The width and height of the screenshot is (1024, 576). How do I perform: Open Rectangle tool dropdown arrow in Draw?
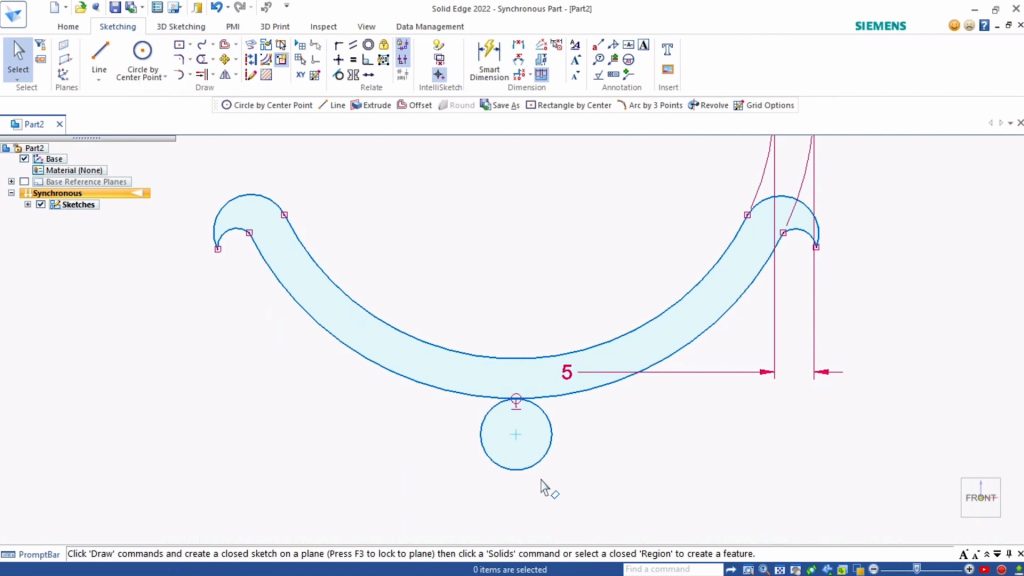(190, 45)
